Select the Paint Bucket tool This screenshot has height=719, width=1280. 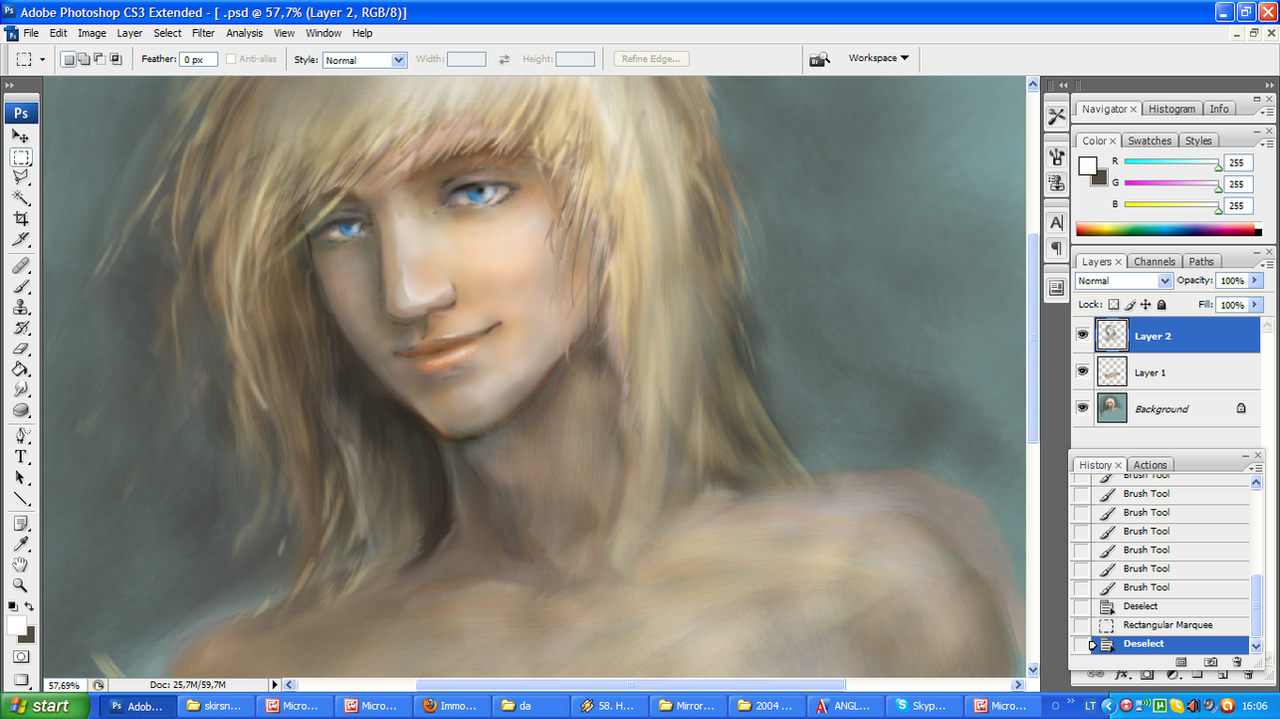[21, 369]
